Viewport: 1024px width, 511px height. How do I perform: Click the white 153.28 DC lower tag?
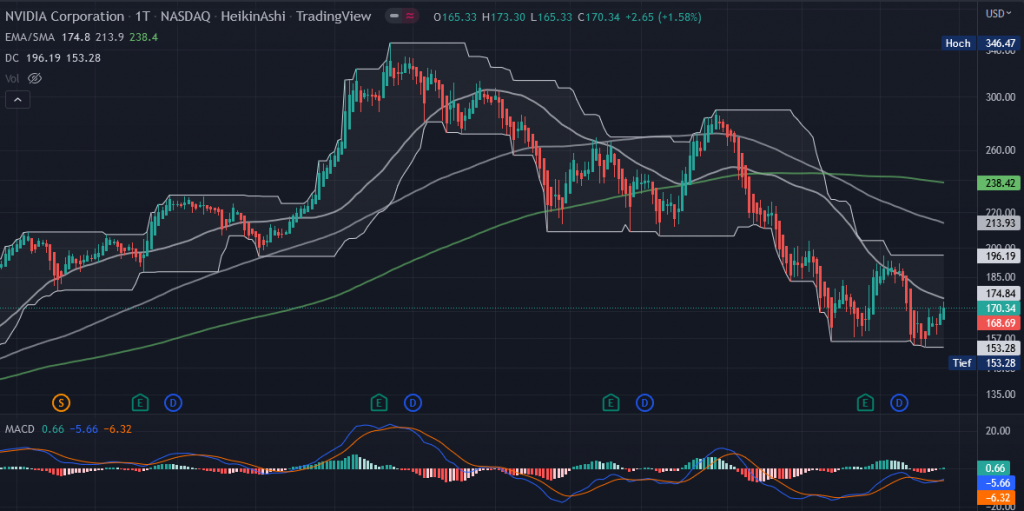[998, 348]
